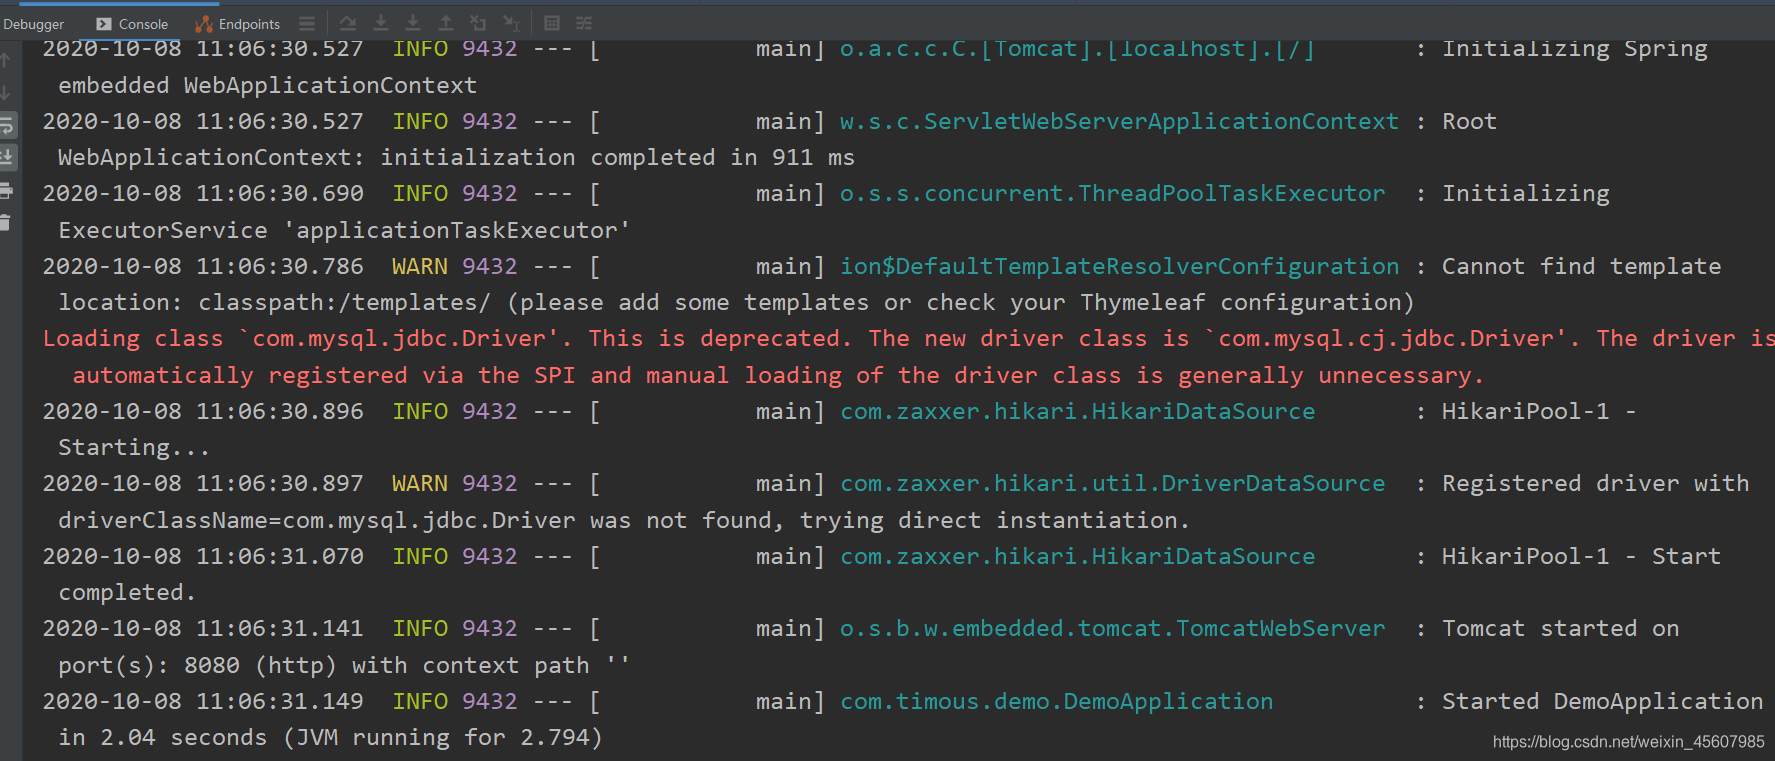This screenshot has width=1775, height=761.
Task: Click text 'Started DemoApplication'
Action: tap(1602, 701)
